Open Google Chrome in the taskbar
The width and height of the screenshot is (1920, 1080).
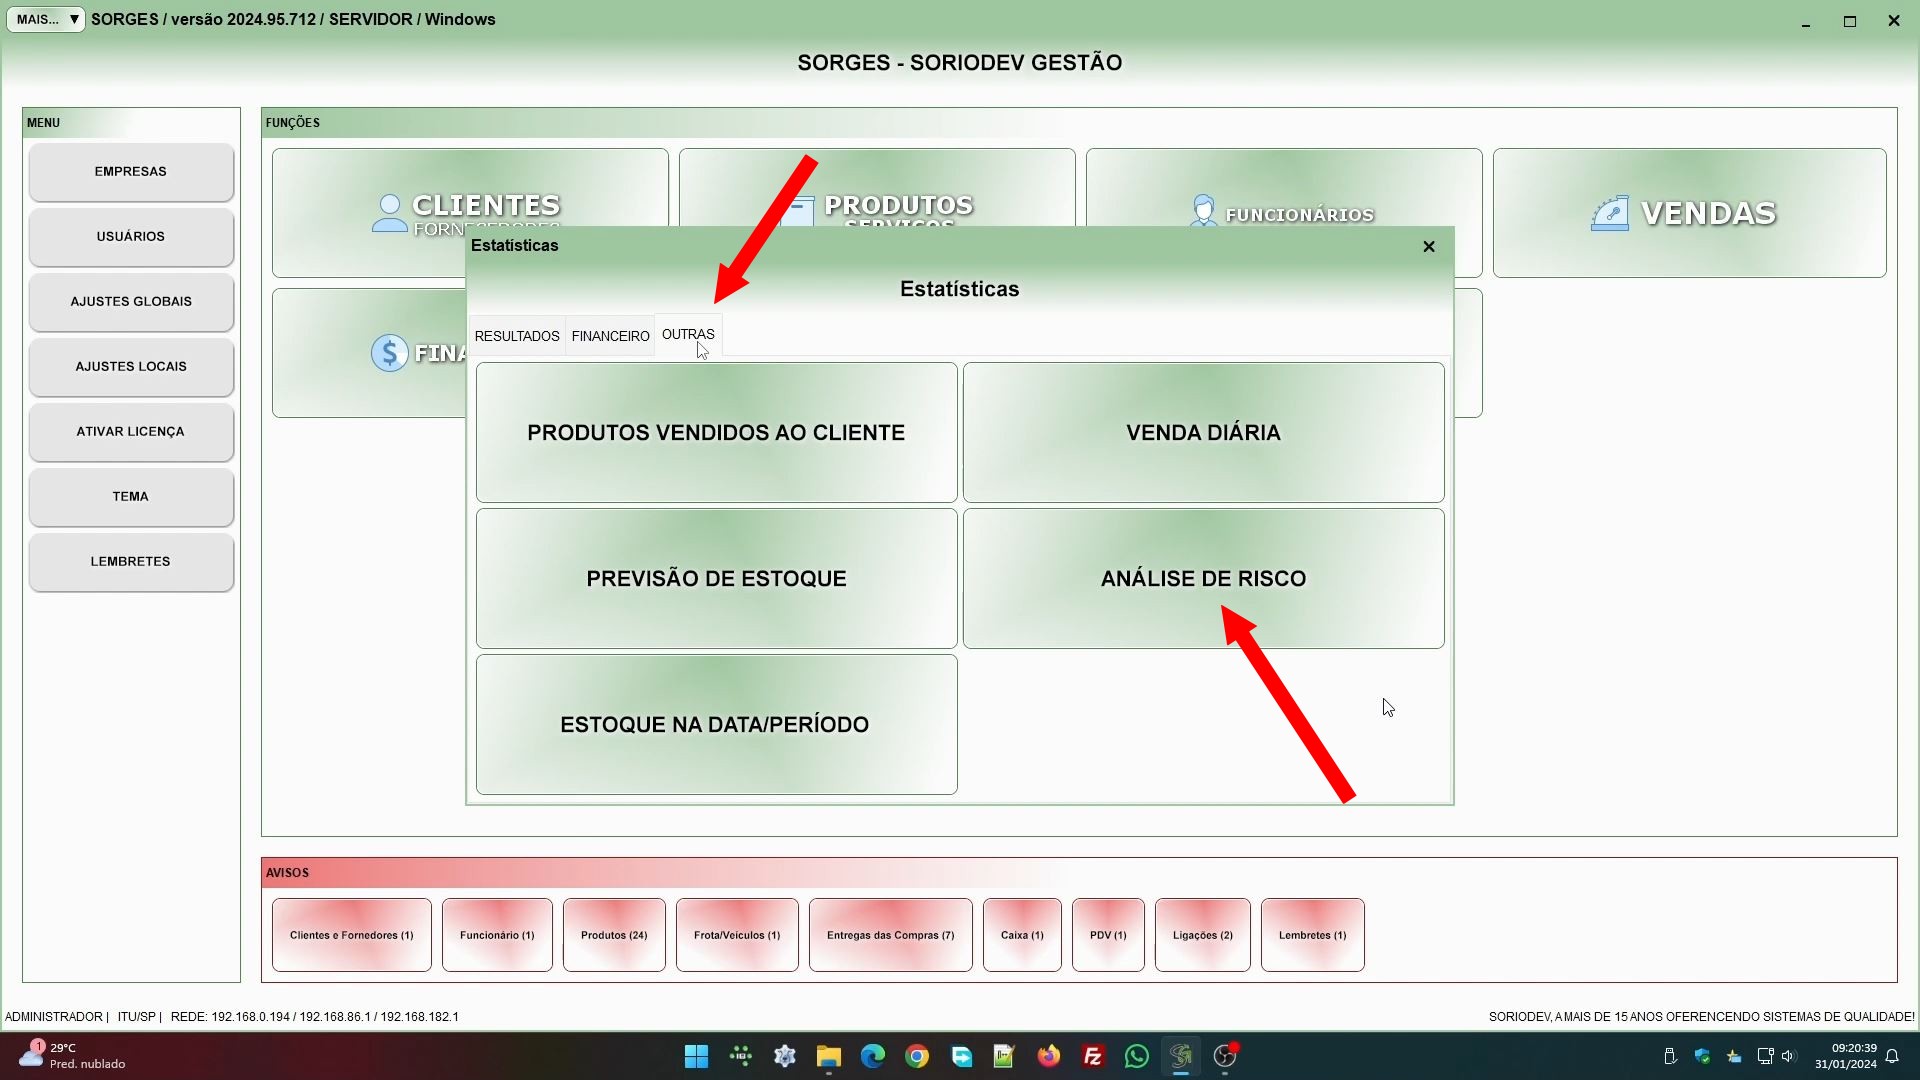(x=916, y=1056)
